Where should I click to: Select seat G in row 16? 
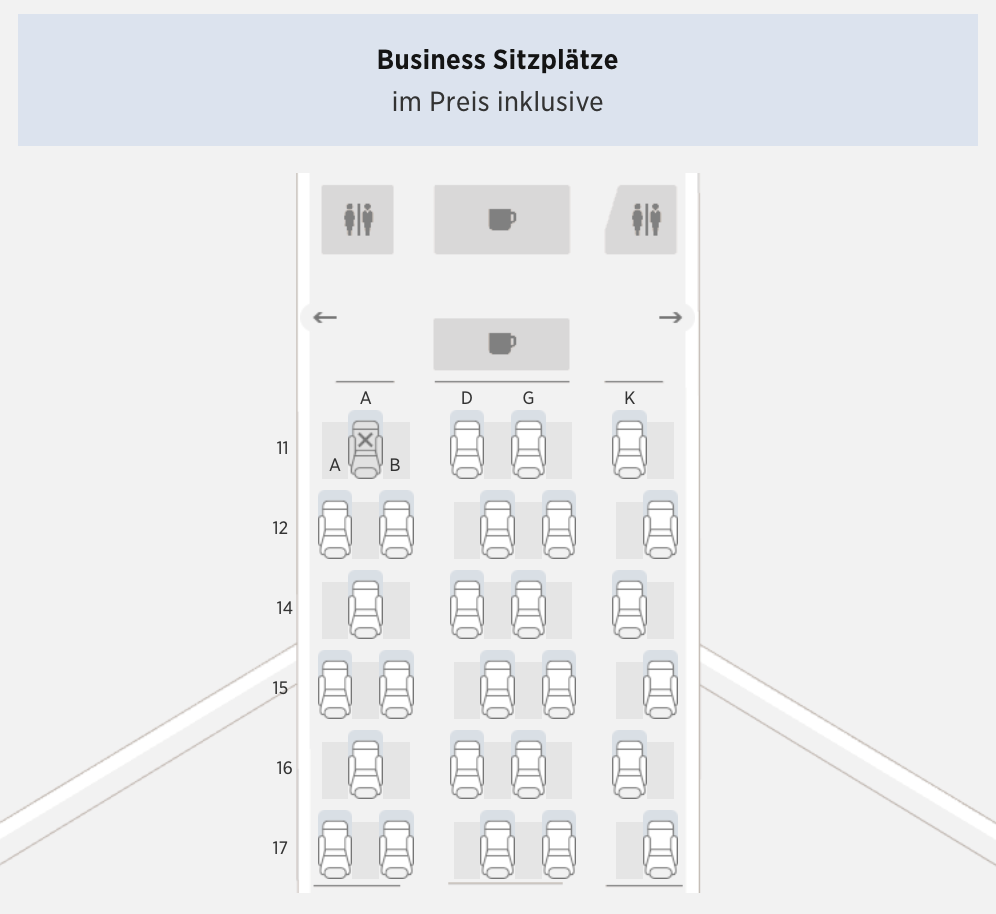coord(528,767)
